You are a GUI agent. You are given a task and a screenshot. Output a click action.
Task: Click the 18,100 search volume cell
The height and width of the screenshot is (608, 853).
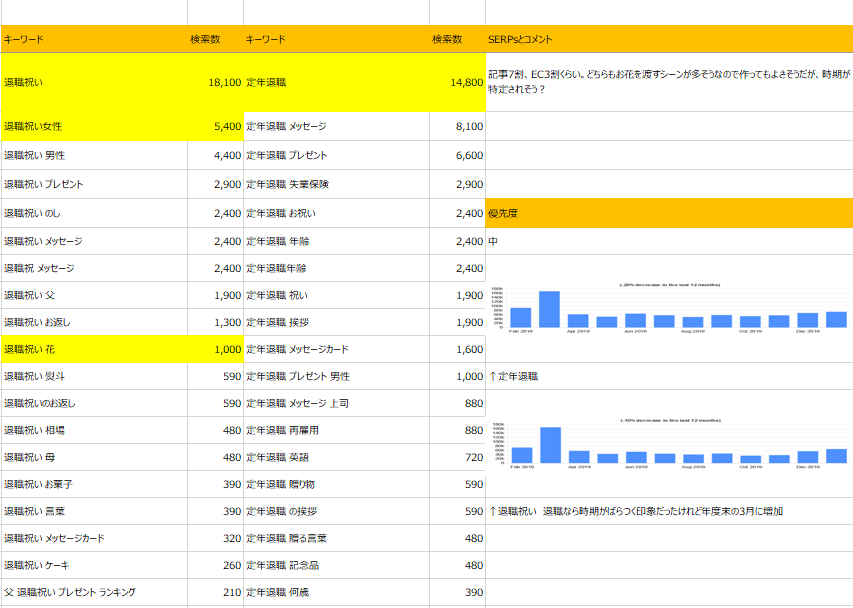pos(215,82)
